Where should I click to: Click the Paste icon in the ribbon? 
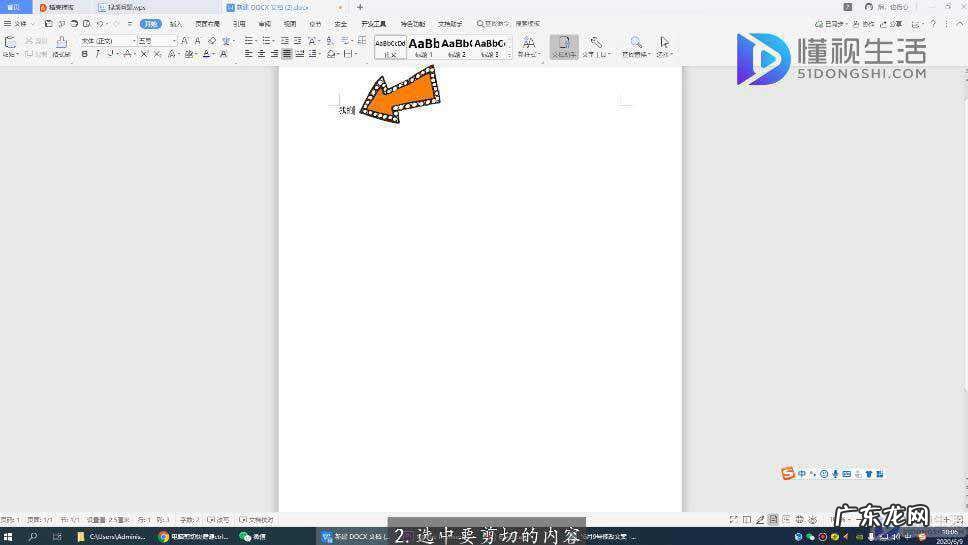coord(10,43)
